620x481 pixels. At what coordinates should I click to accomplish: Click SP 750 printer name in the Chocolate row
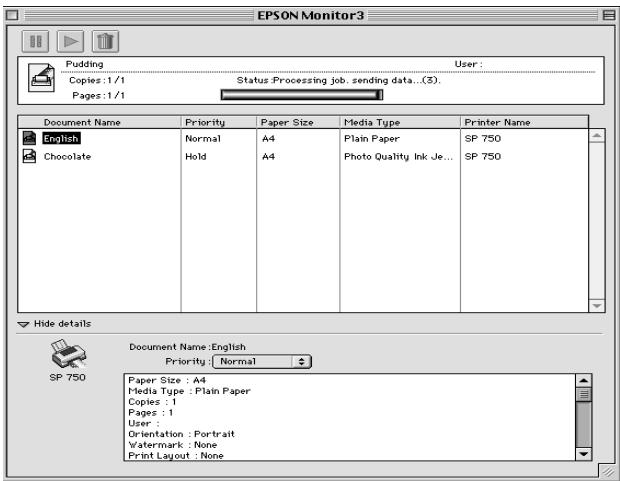click(483, 157)
